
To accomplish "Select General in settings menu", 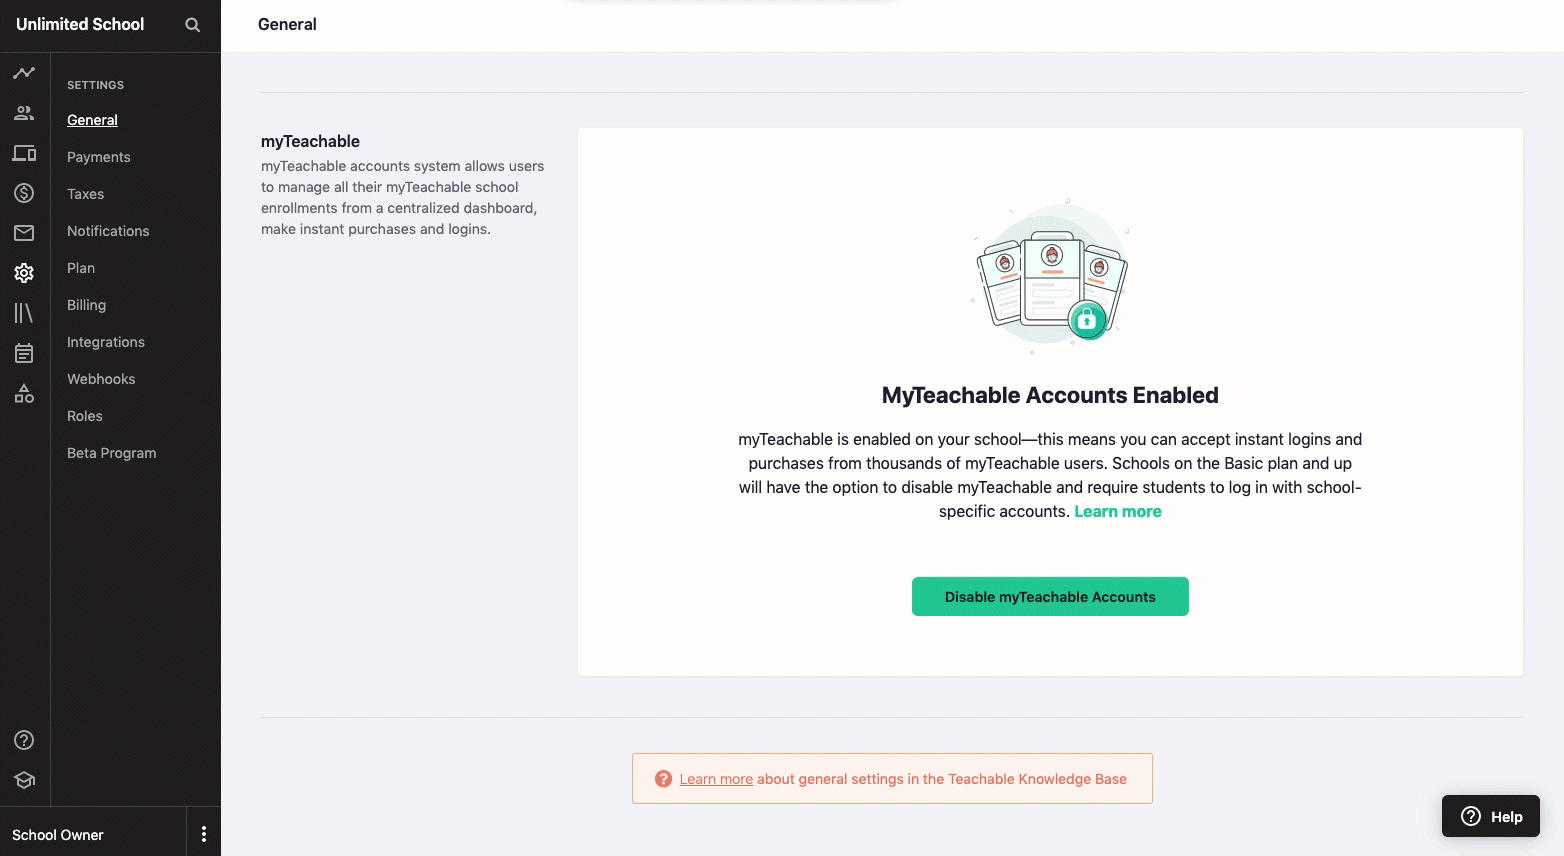I will [92, 120].
